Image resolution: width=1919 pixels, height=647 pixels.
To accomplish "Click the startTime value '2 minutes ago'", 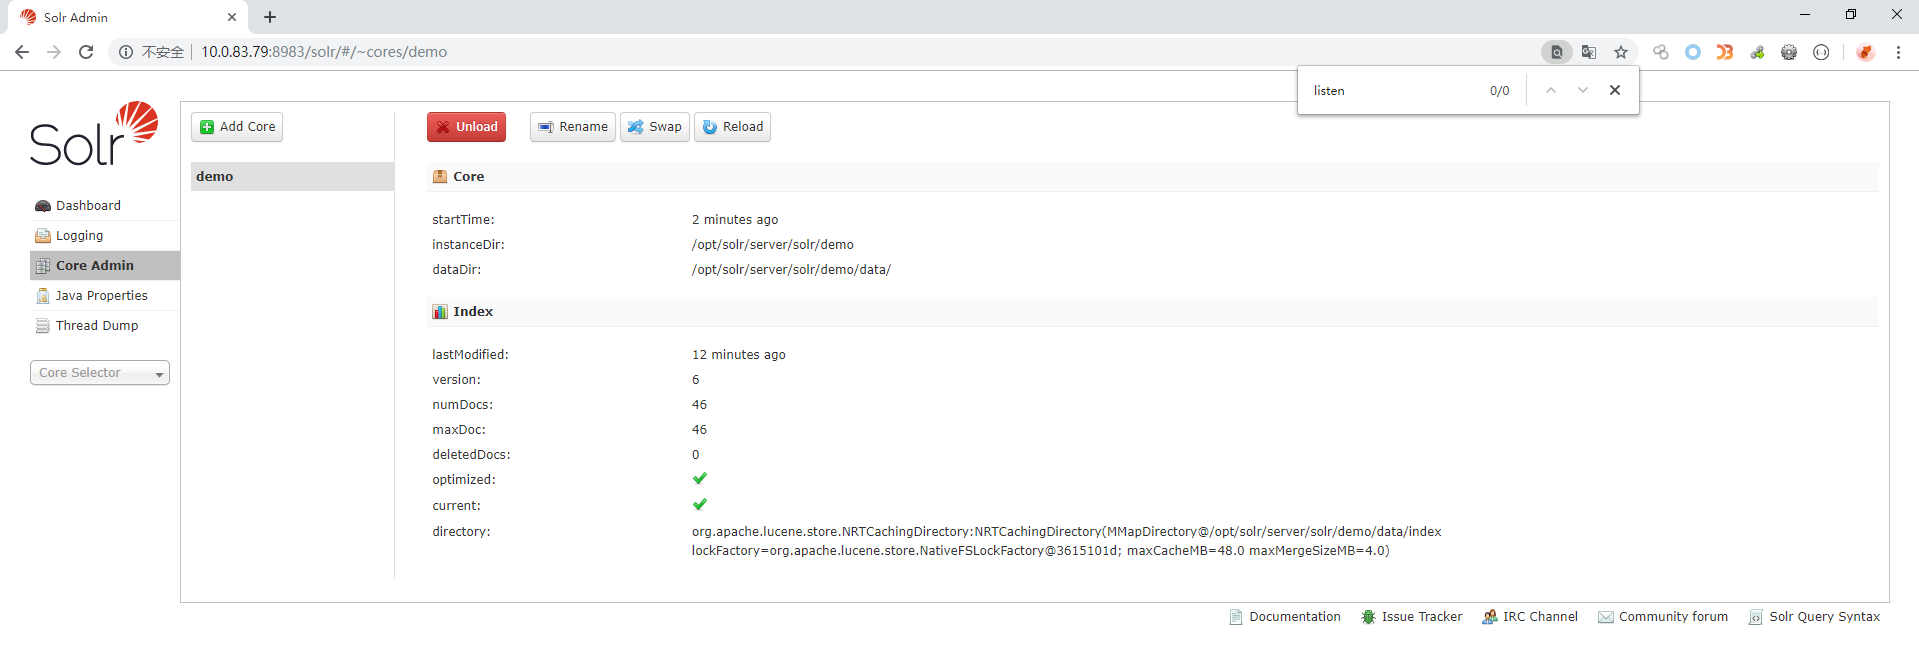I will pyautogui.click(x=735, y=220).
